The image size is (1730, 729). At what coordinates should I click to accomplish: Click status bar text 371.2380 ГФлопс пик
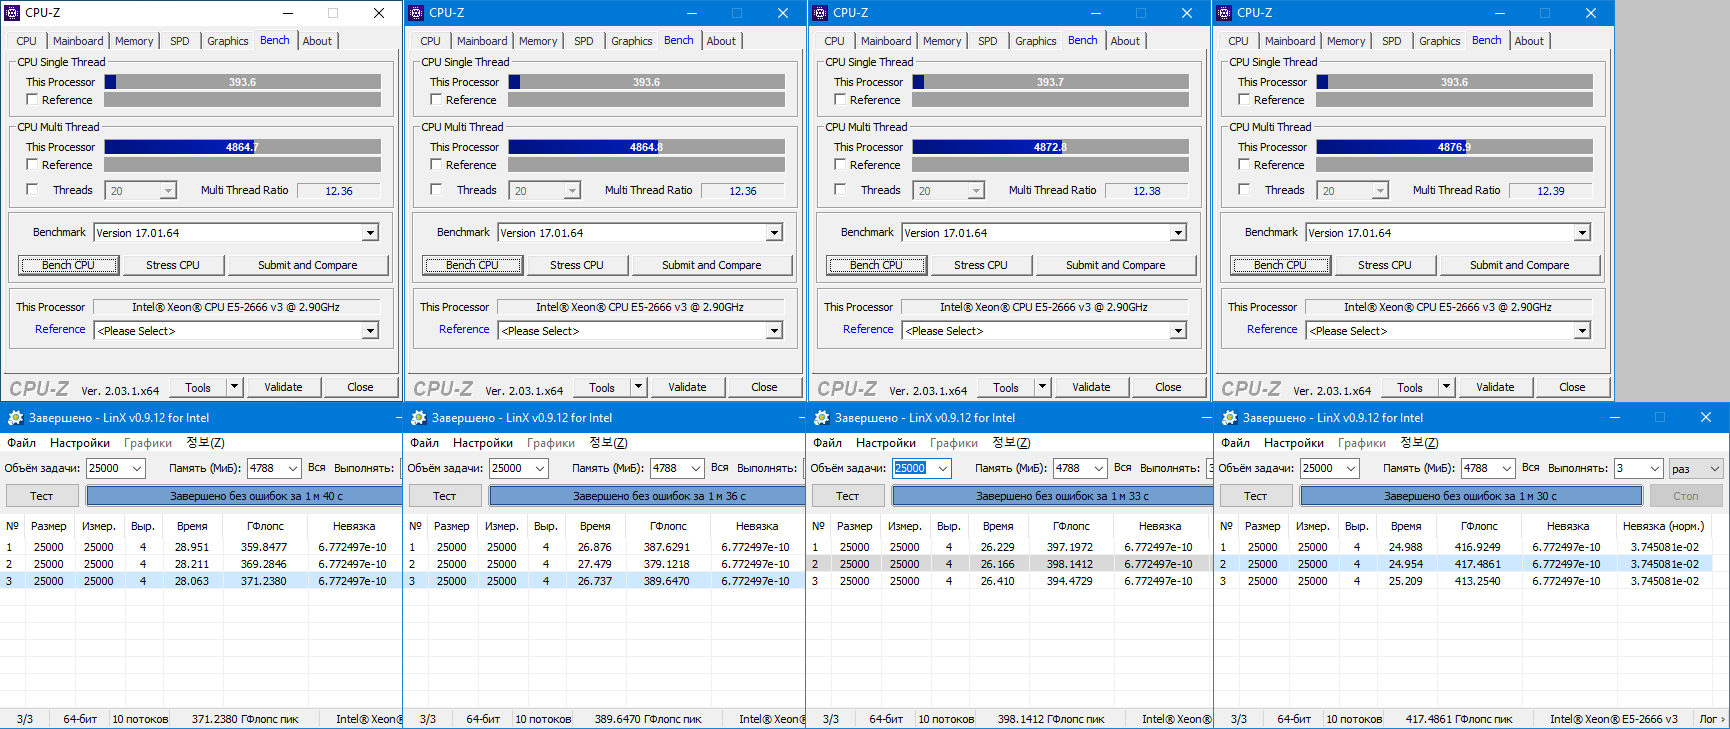point(245,719)
